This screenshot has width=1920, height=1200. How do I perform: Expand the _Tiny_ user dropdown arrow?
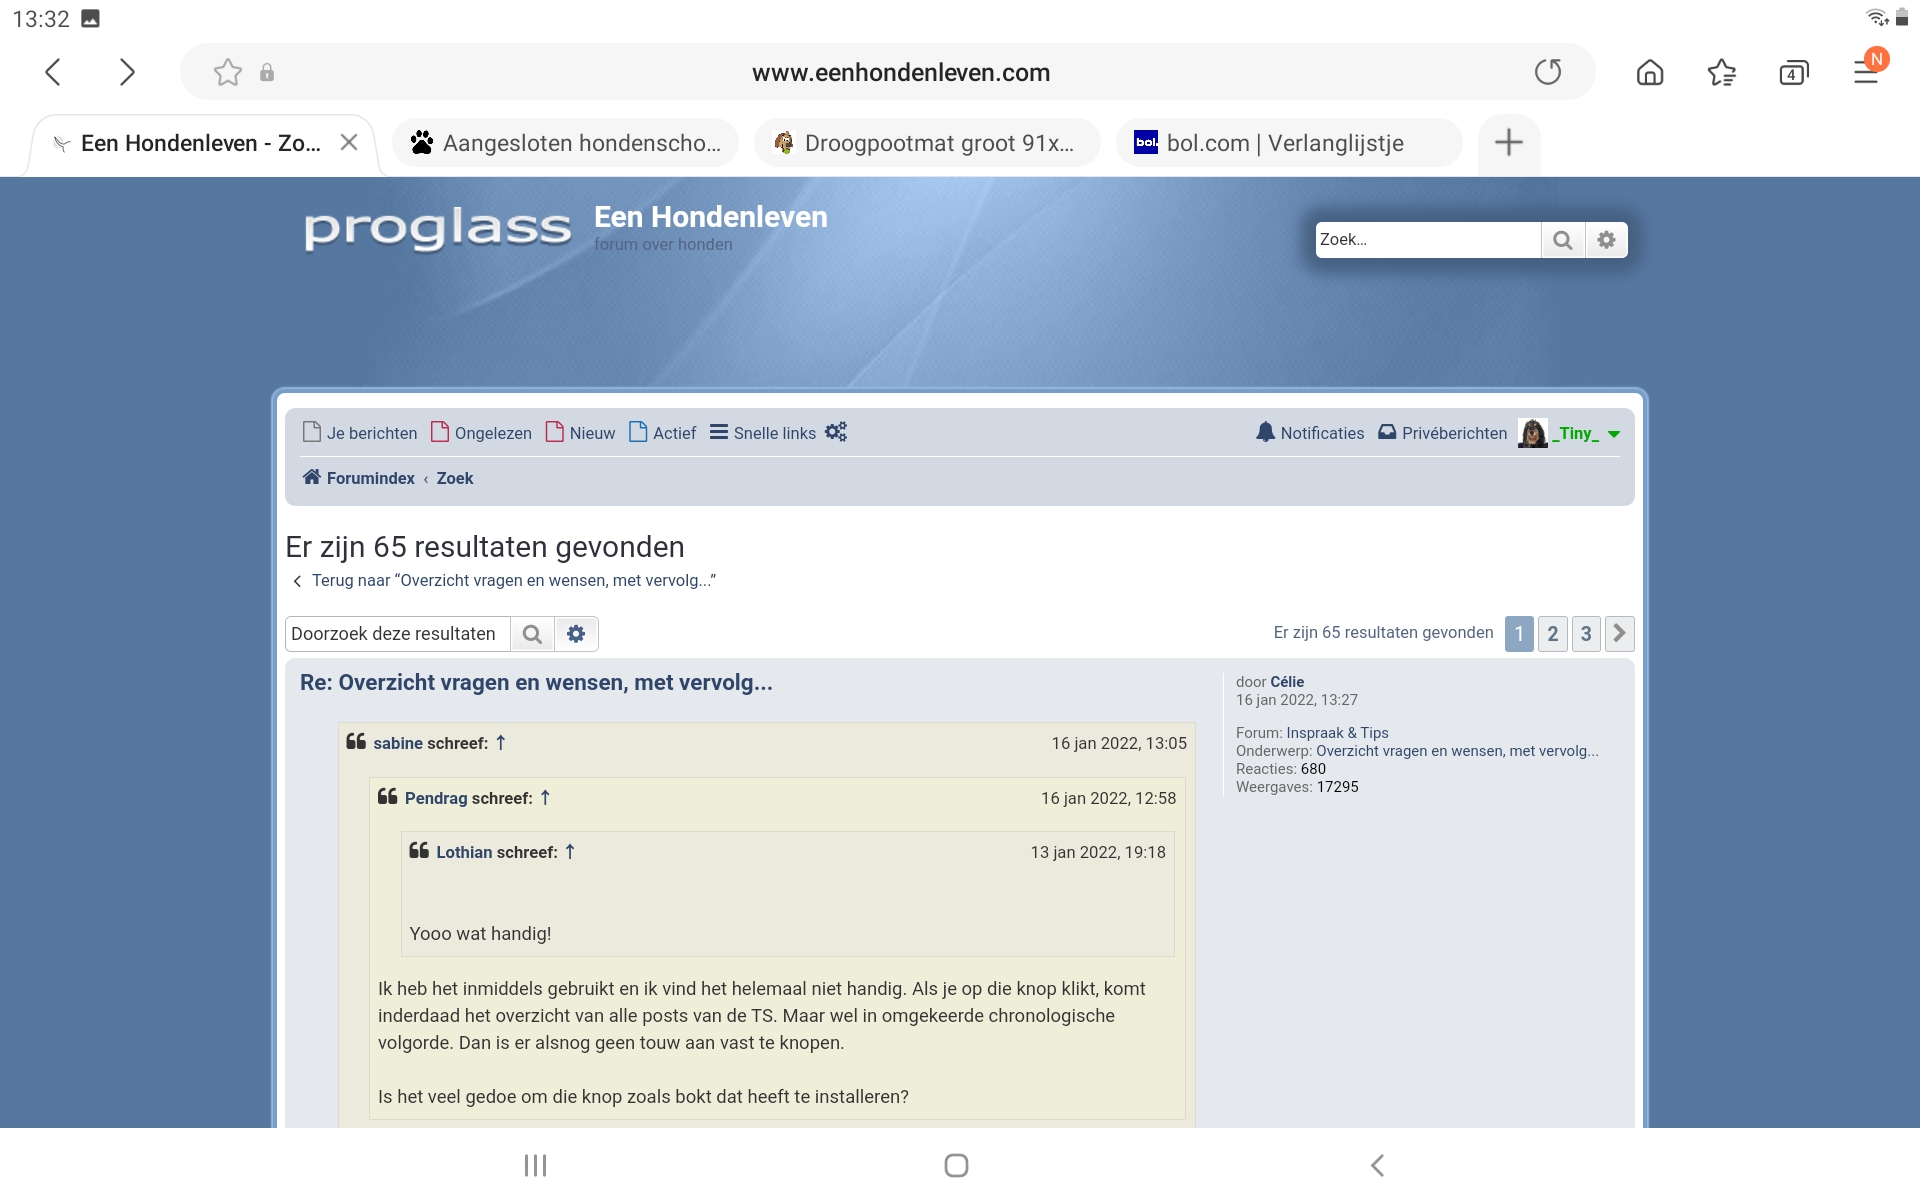click(x=1614, y=434)
